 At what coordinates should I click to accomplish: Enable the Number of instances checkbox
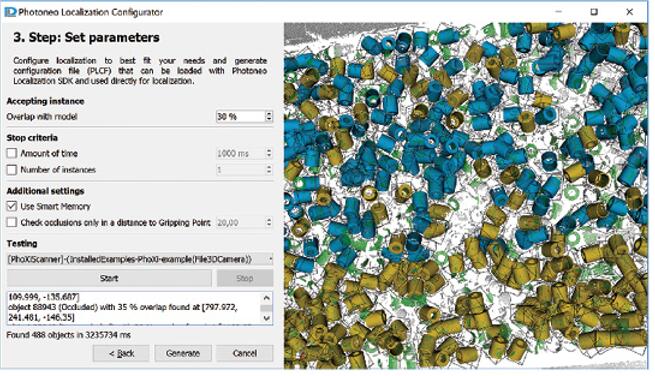point(12,170)
